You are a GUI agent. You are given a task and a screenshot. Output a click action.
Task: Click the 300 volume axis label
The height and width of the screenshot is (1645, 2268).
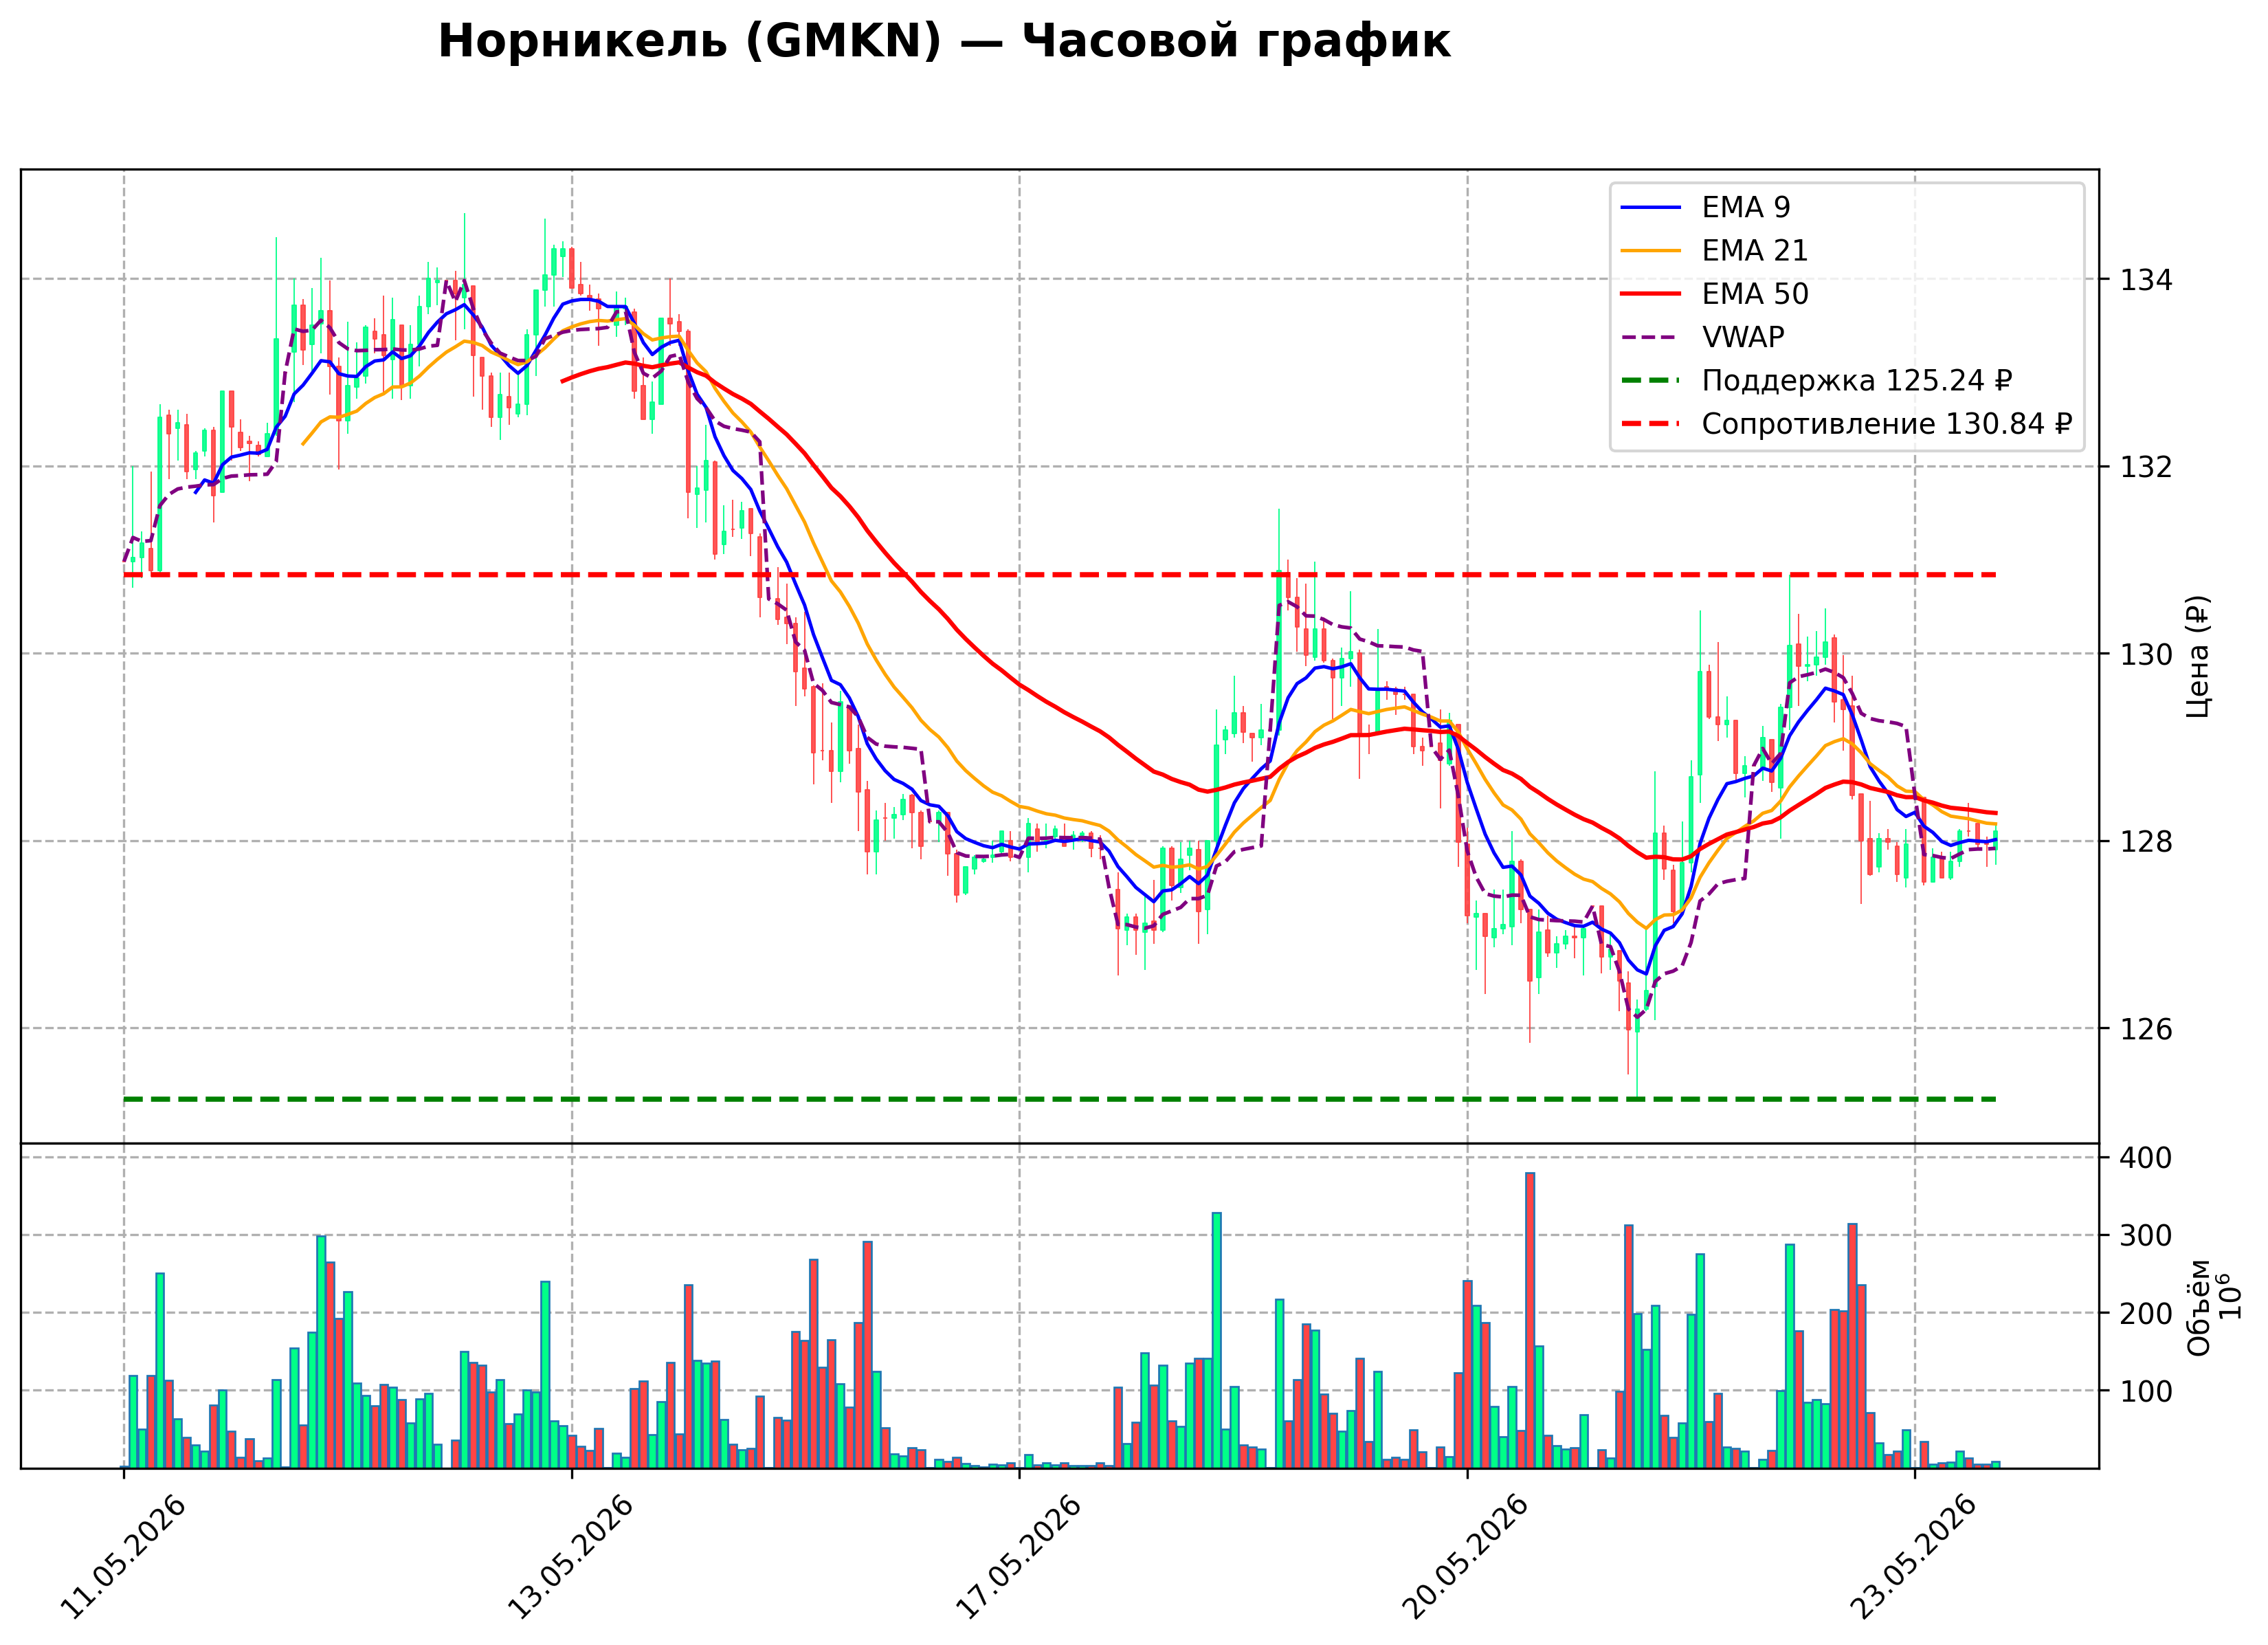point(2145,1236)
